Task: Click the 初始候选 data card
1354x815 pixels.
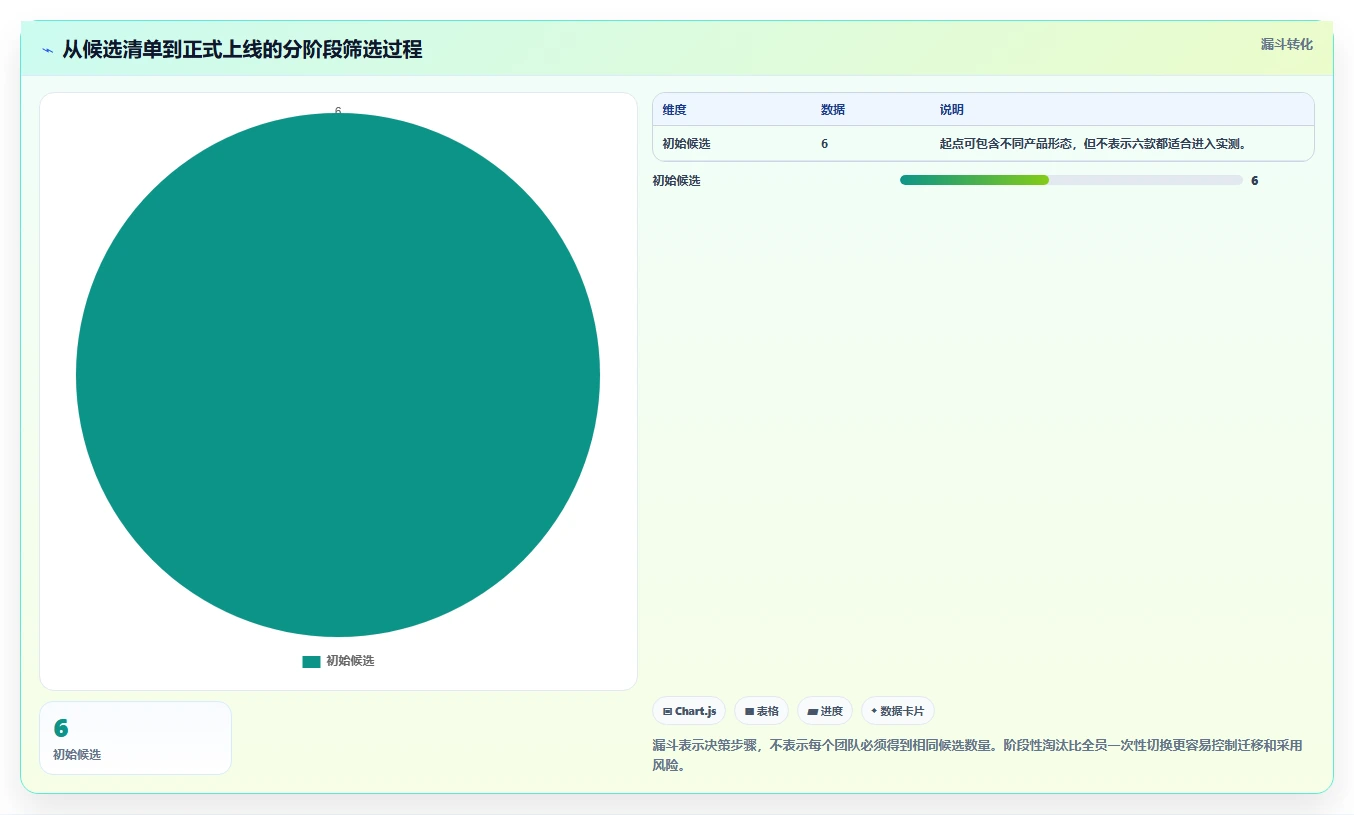Action: click(135, 738)
